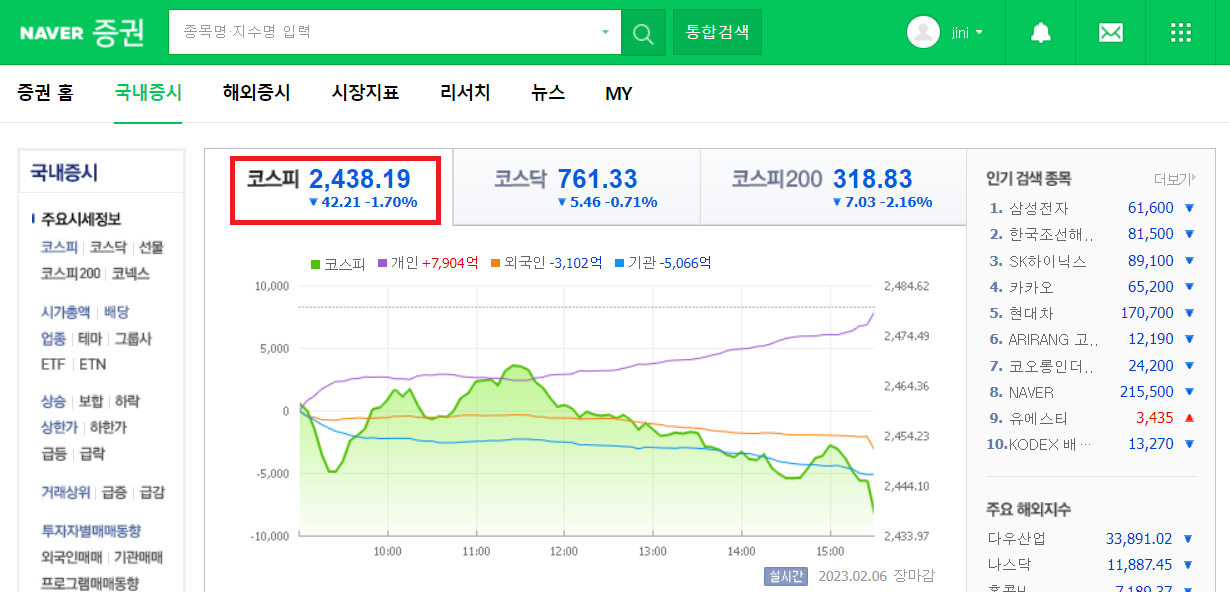This screenshot has width=1230, height=592.
Task: Open 급감 sidebar link
Action: pyautogui.click(x=152, y=492)
